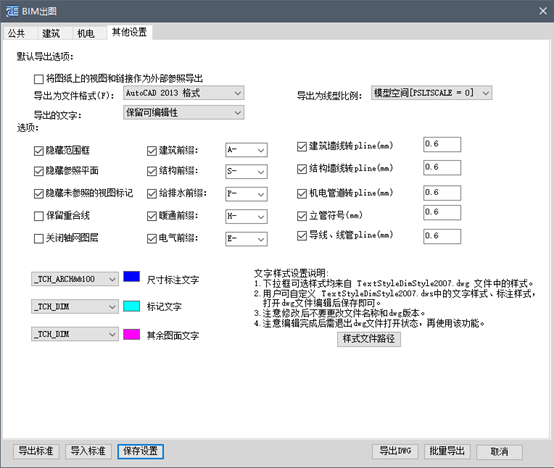The width and height of the screenshot is (554, 468).
Task: Click the 立管符号 value field
Action: coord(442,213)
